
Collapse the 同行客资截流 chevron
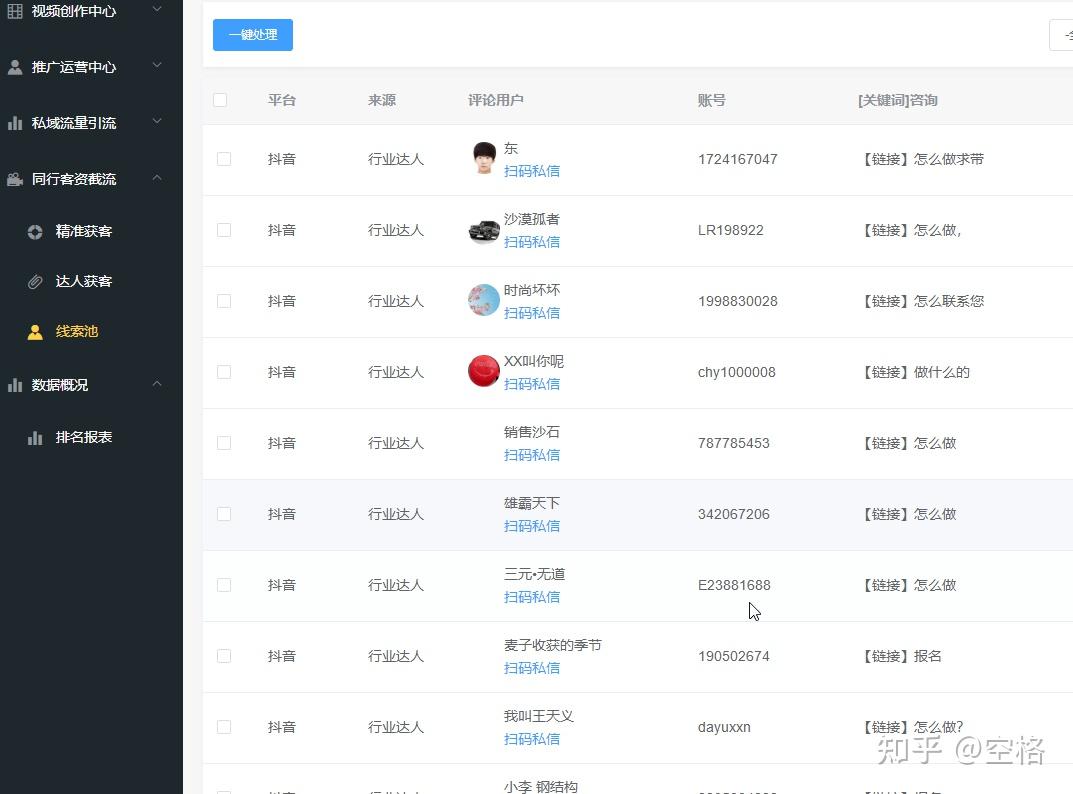pos(157,177)
